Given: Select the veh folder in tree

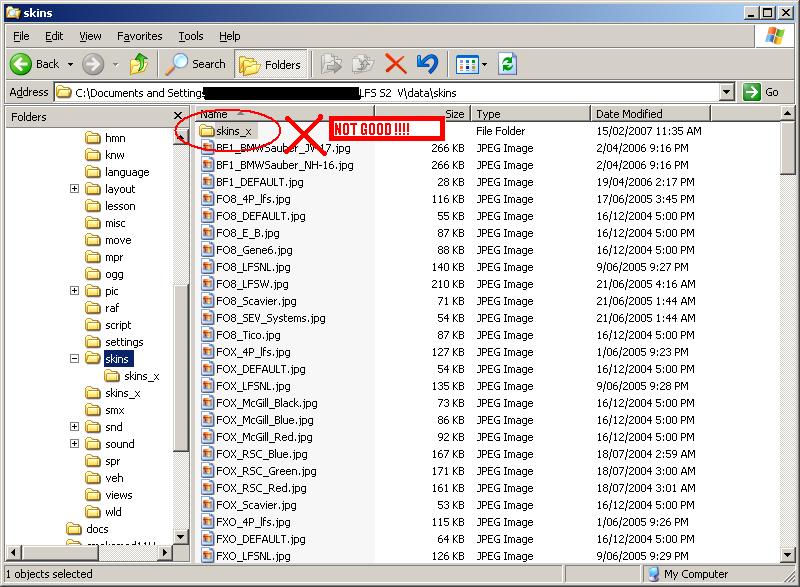Looking at the screenshot, I should tap(114, 478).
